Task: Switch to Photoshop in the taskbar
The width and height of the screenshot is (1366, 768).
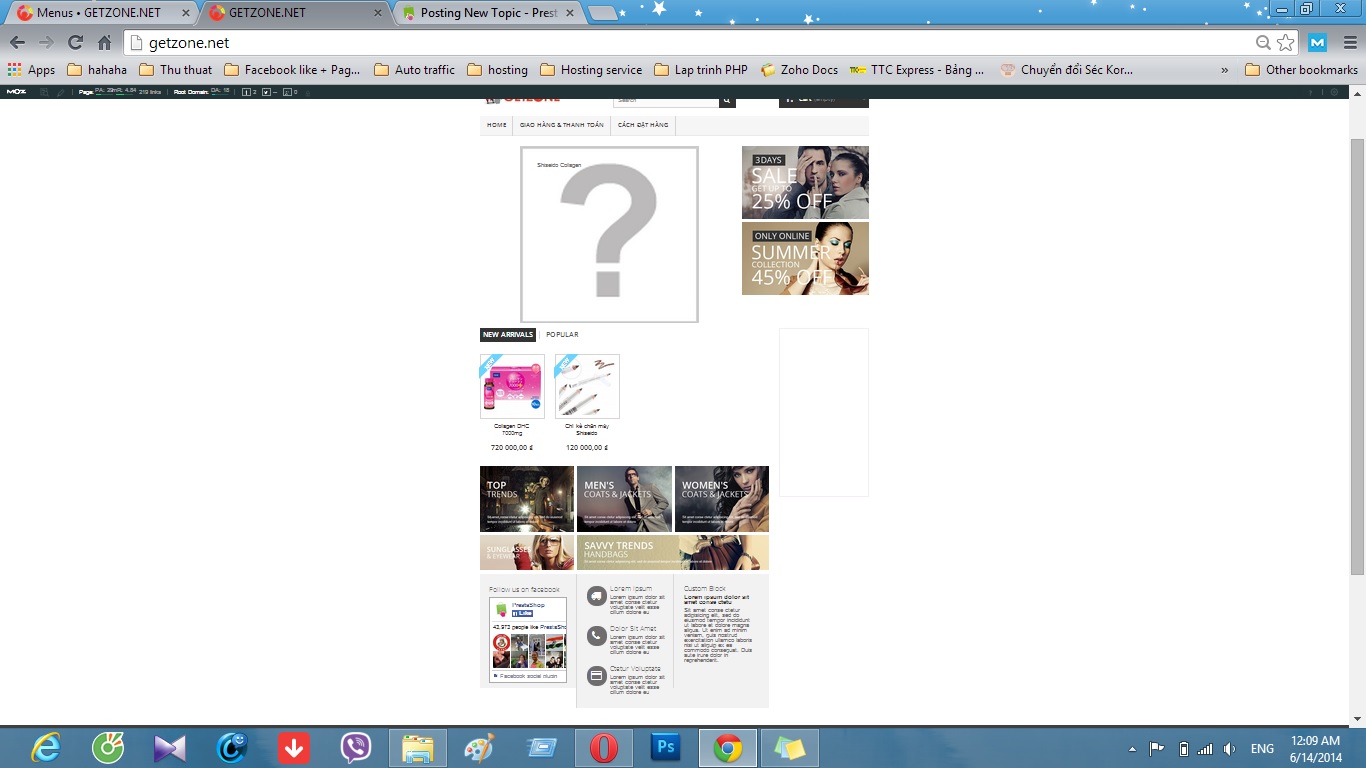Action: (665, 748)
